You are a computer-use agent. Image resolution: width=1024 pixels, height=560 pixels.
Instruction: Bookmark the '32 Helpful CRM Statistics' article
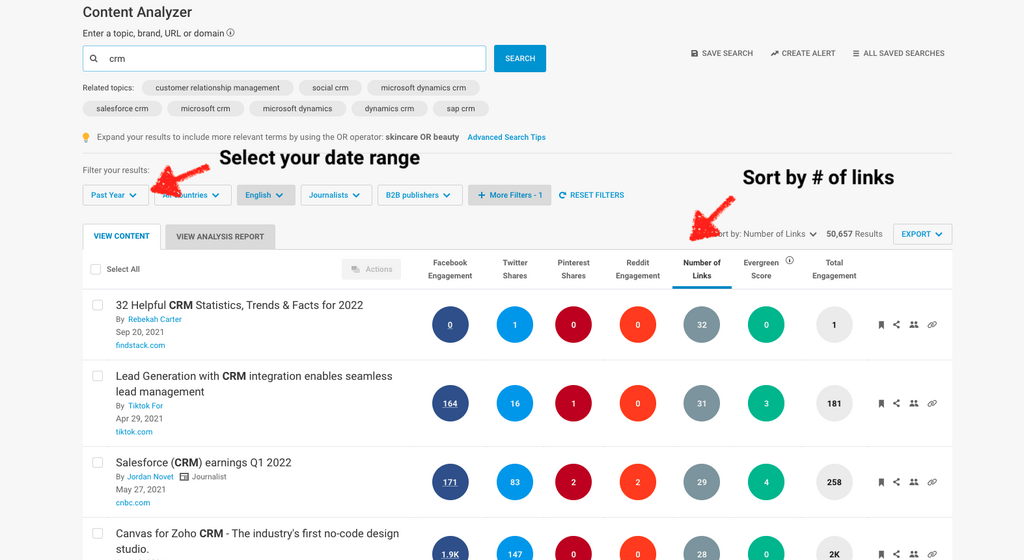881,325
